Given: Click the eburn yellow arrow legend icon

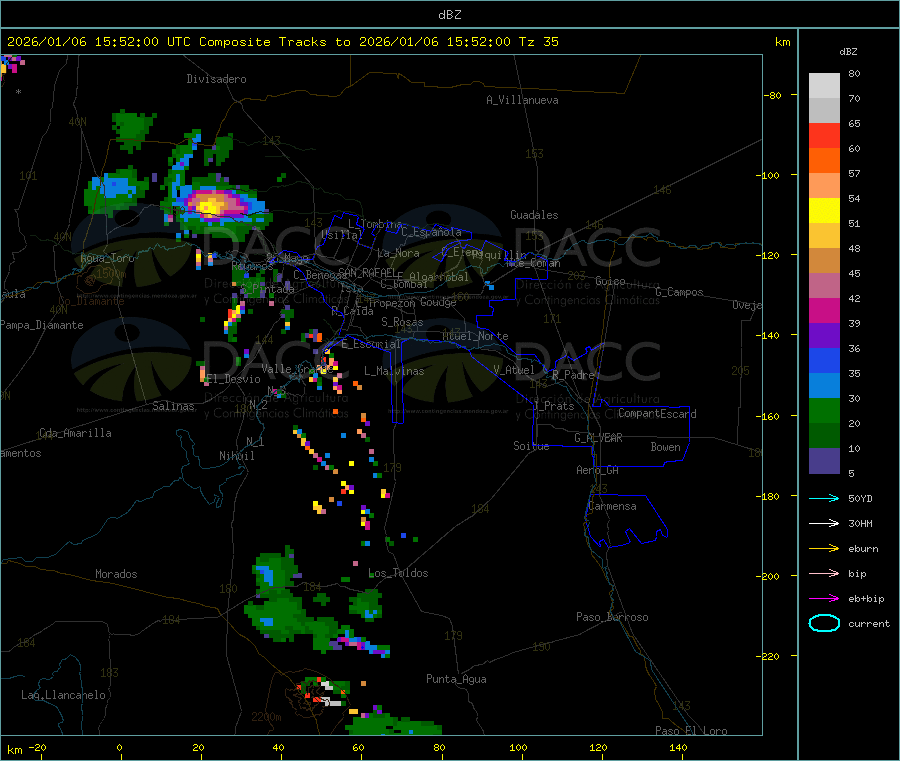Looking at the screenshot, I should pos(824,549).
